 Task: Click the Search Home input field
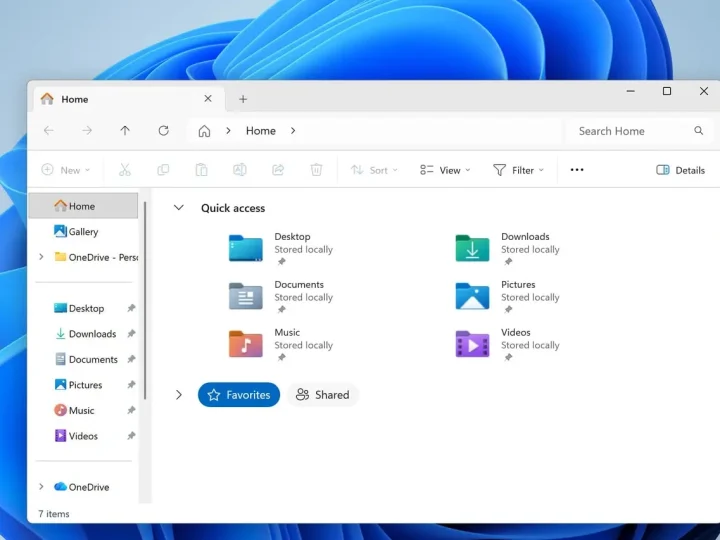click(x=638, y=131)
